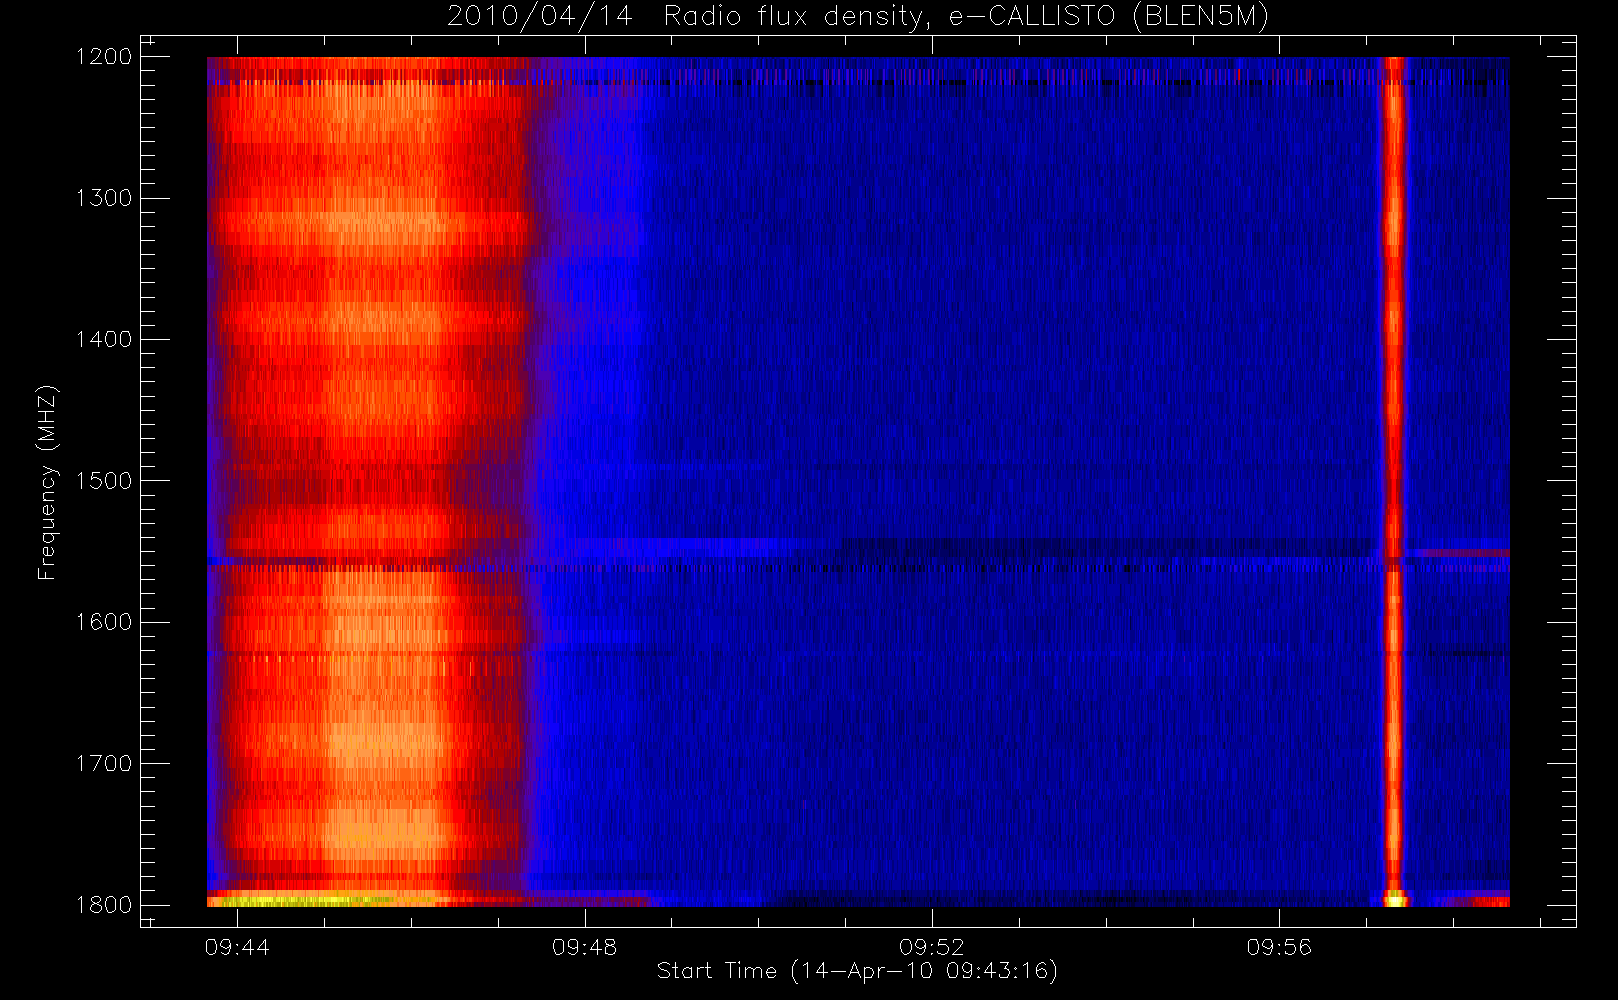1618x1000 pixels.
Task: Select the 1400 frequency axis label
Action: tap(104, 339)
